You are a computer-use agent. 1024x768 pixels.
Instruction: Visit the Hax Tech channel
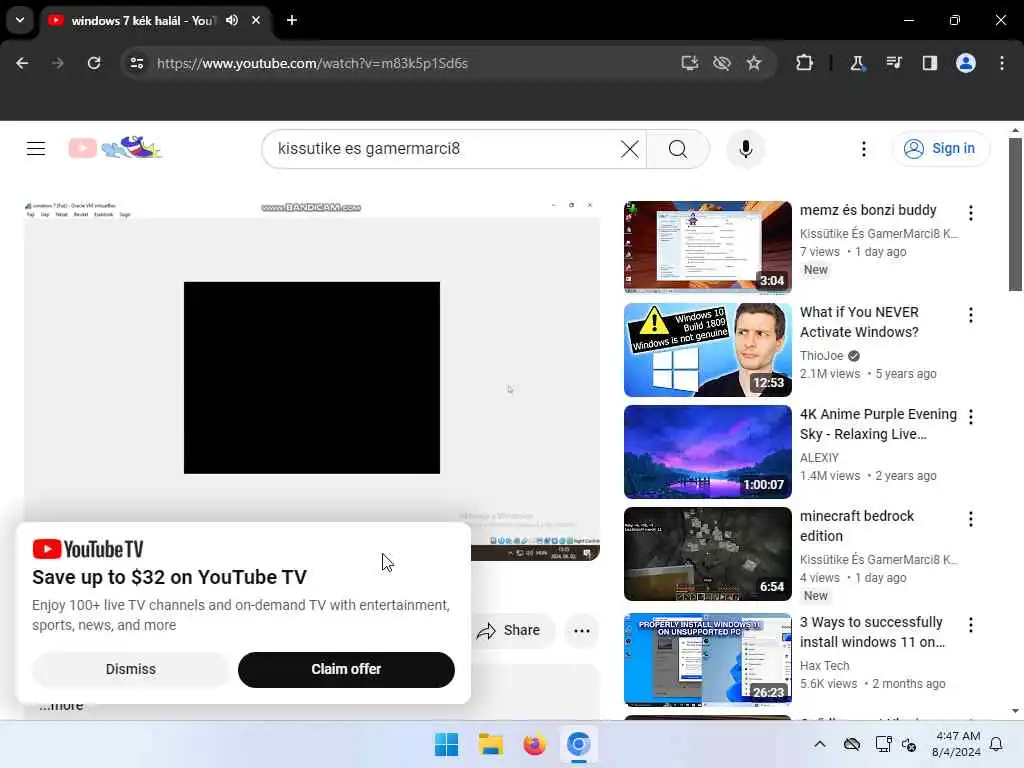pyautogui.click(x=825, y=665)
